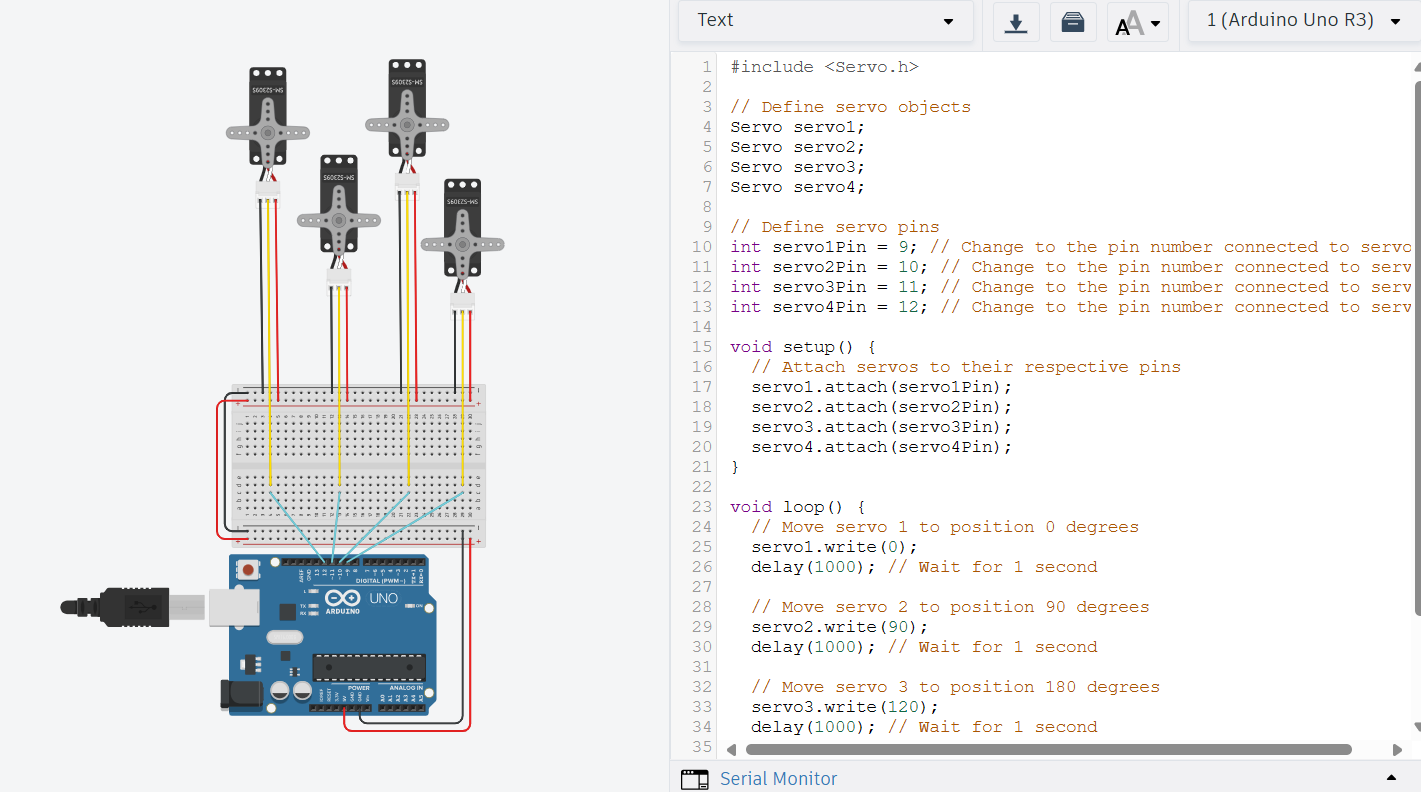
Task: Click 'servo1.write(0);' line
Action: pyautogui.click(x=834, y=547)
